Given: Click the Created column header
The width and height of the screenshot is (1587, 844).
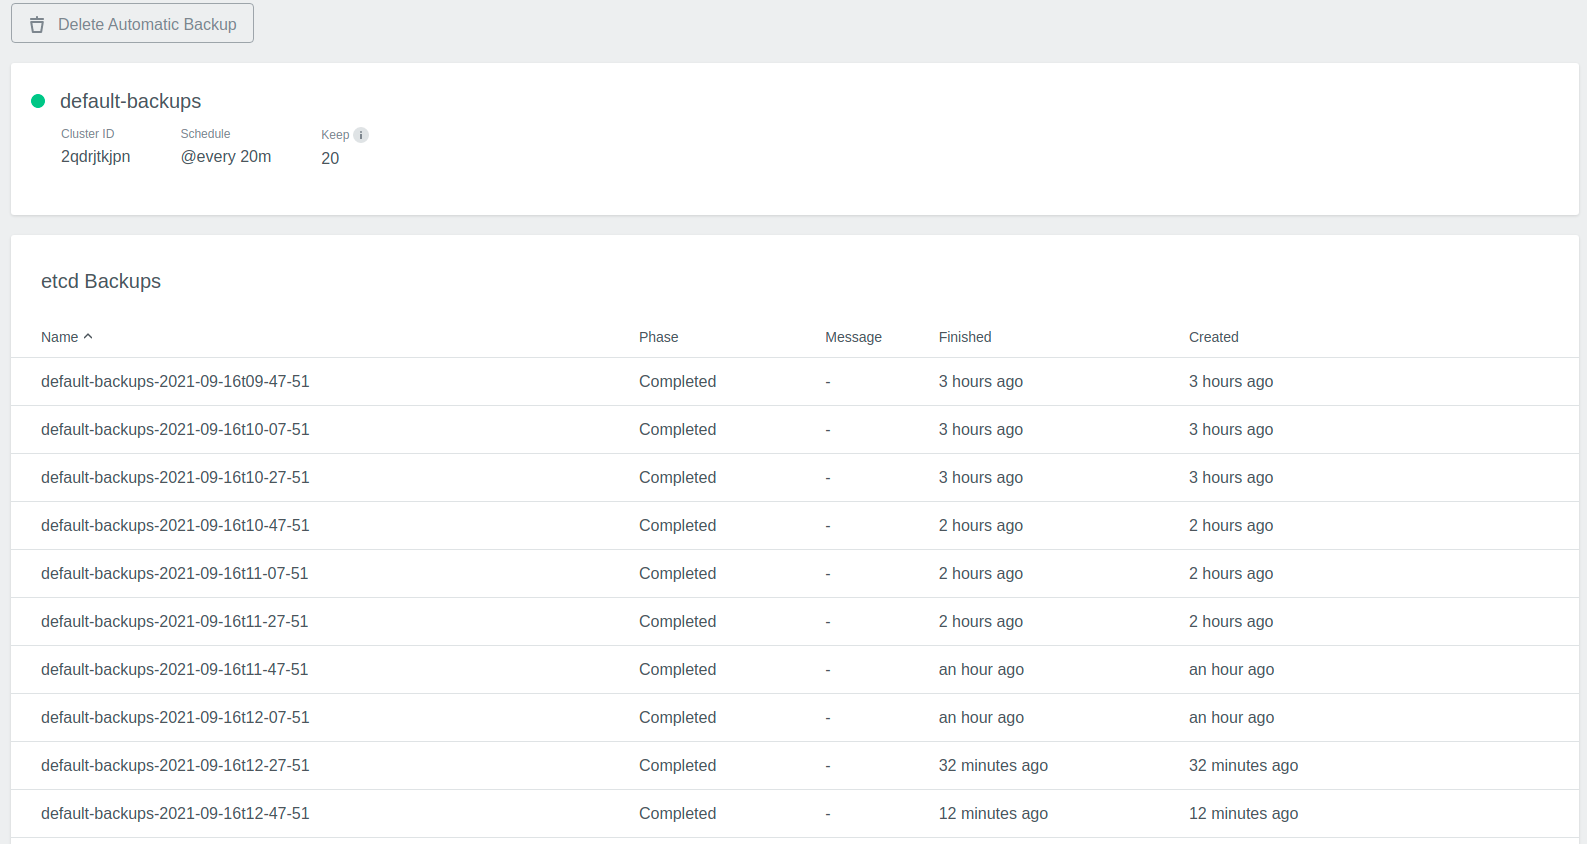Looking at the screenshot, I should pos(1214,337).
